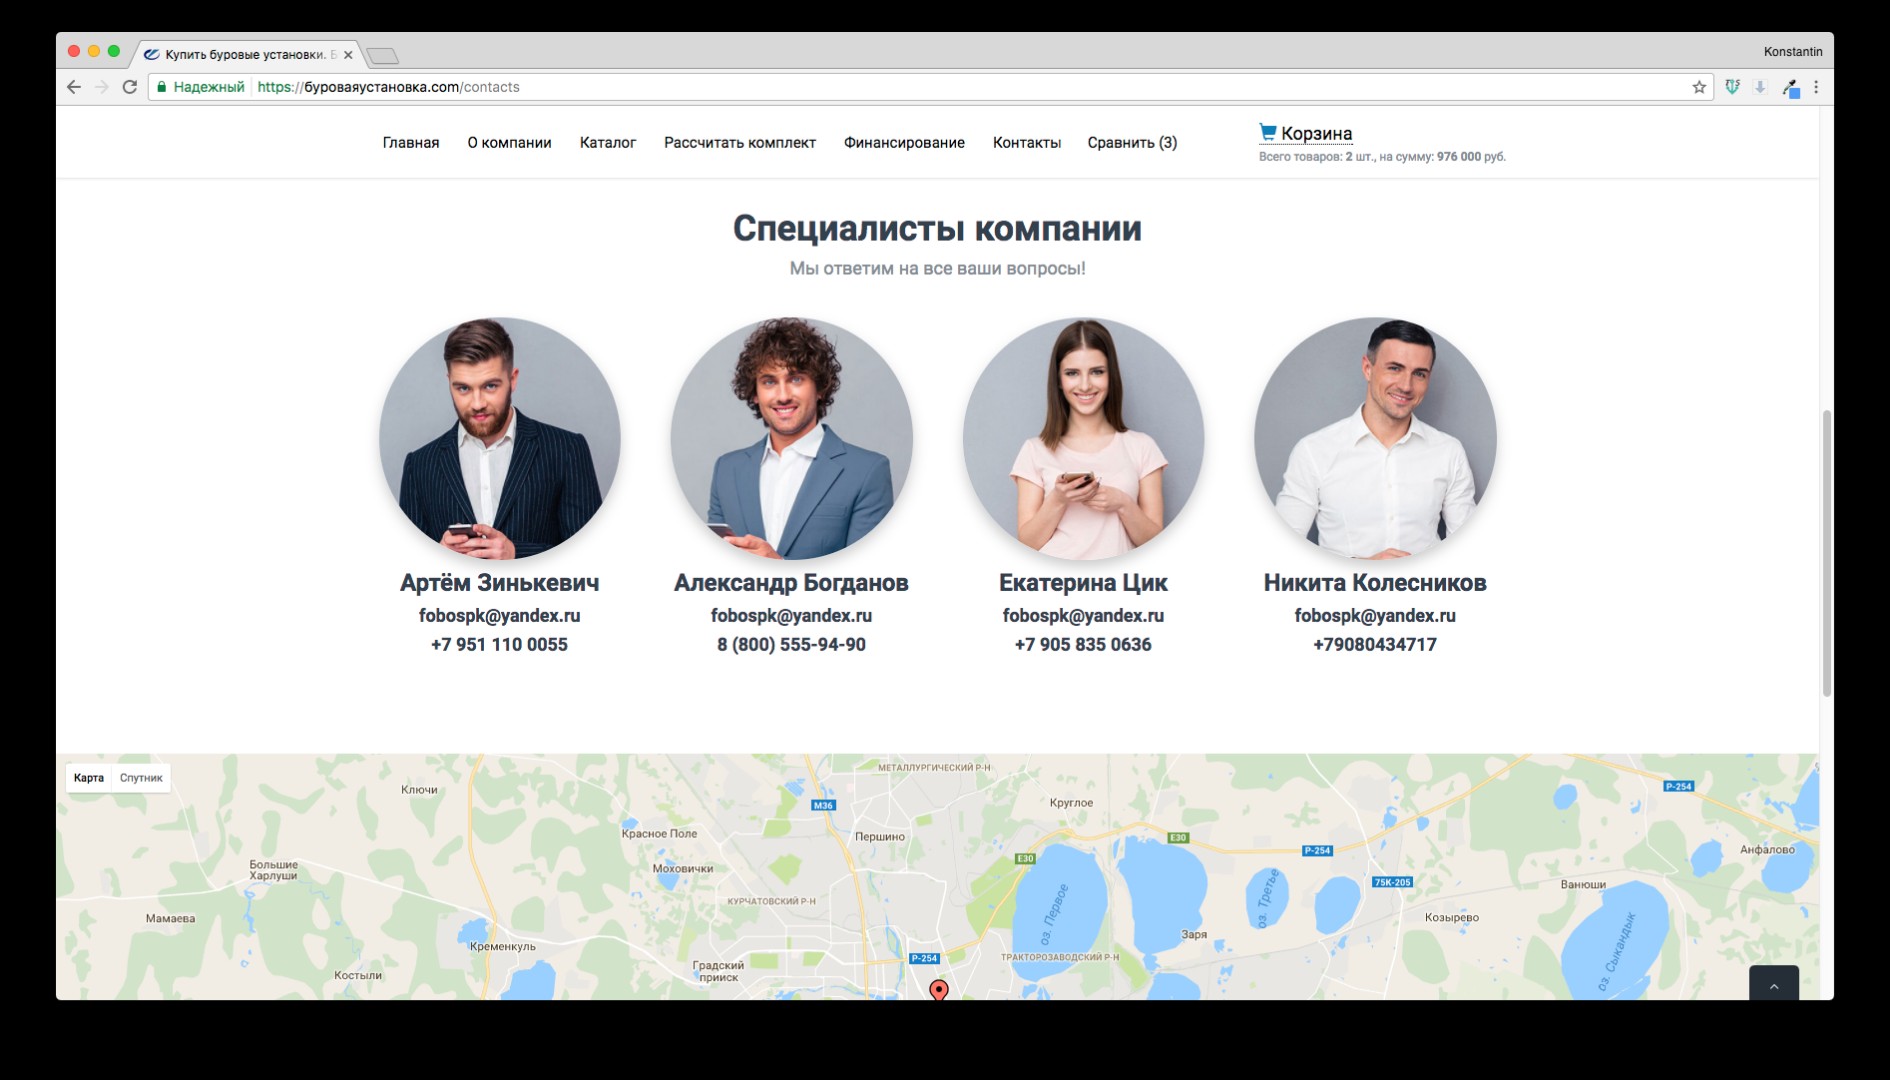Click Екатерина Цик's profile photo
Image resolution: width=1890 pixels, height=1080 pixels.
click(1083, 439)
